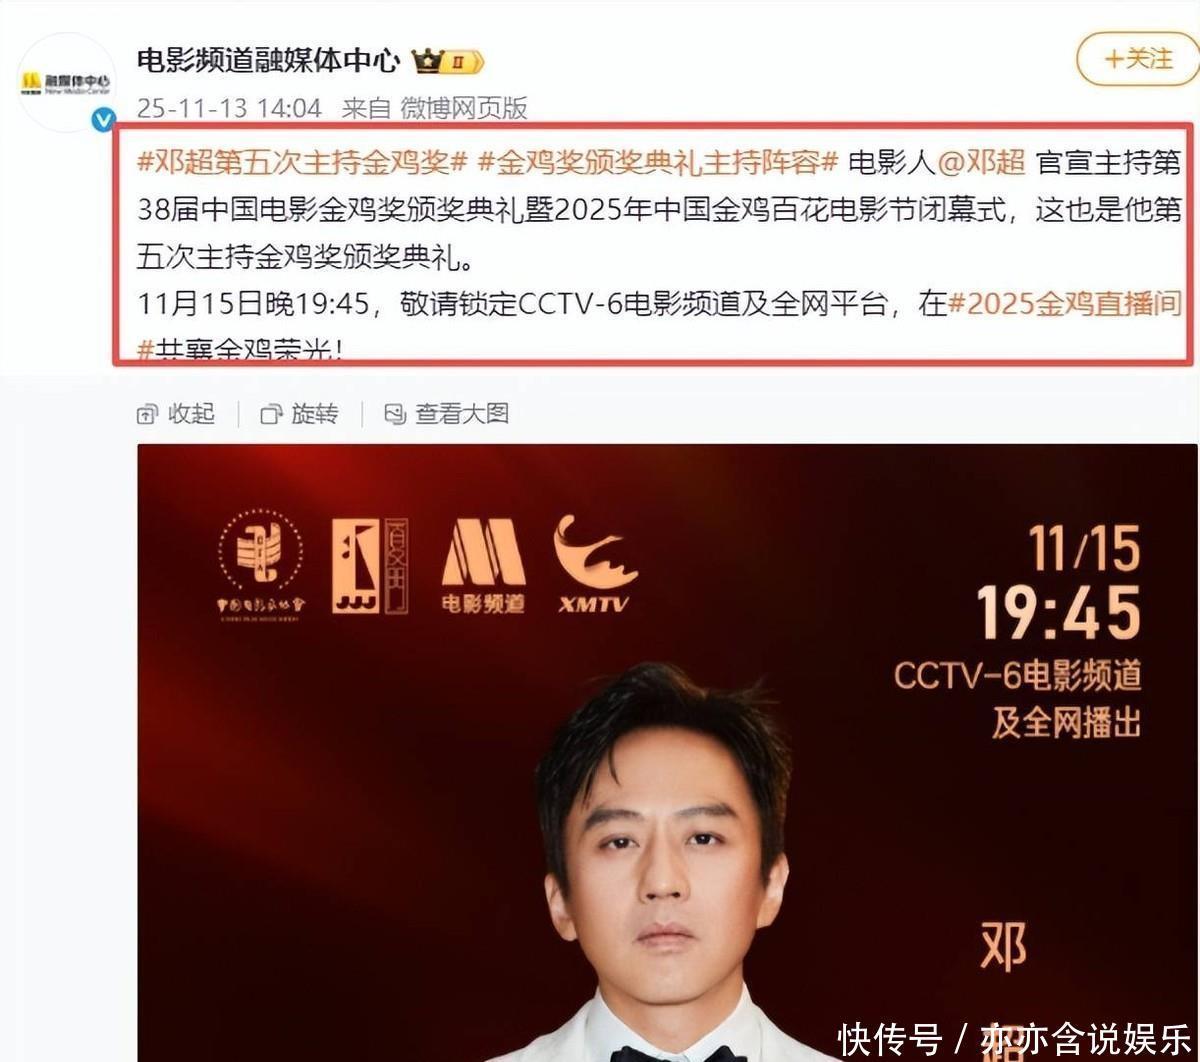Viewport: 1200px width, 1062px height.
Task: Open the hashtag #邓超第五次主持金鸡奖#
Action: click(x=302, y=162)
